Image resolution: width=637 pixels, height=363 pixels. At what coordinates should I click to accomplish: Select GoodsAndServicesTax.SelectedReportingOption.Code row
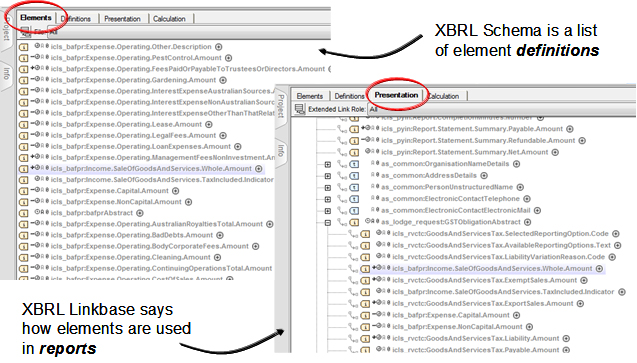point(500,234)
